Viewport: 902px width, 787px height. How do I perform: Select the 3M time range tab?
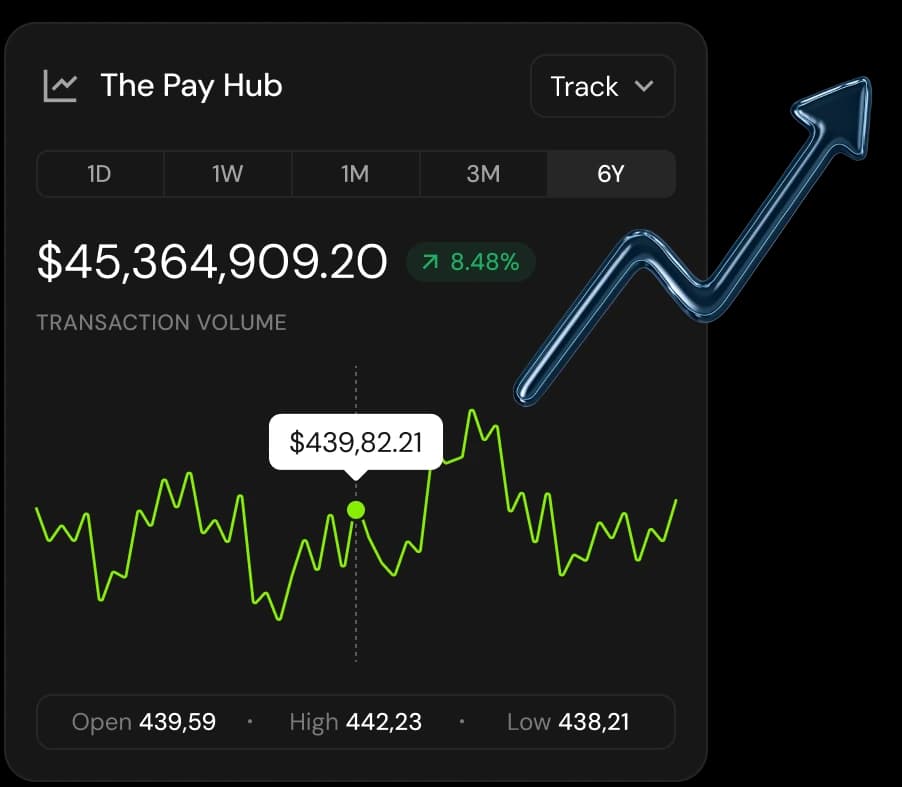483,174
